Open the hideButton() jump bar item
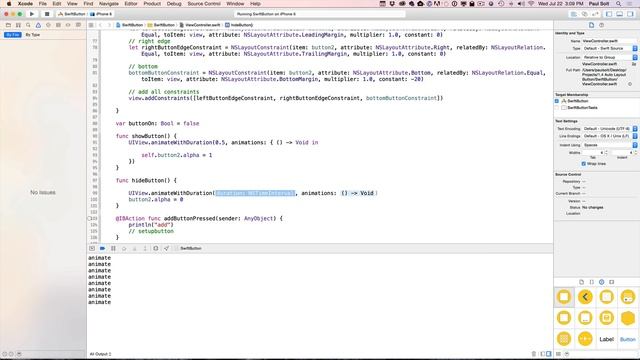 (x=239, y=25)
